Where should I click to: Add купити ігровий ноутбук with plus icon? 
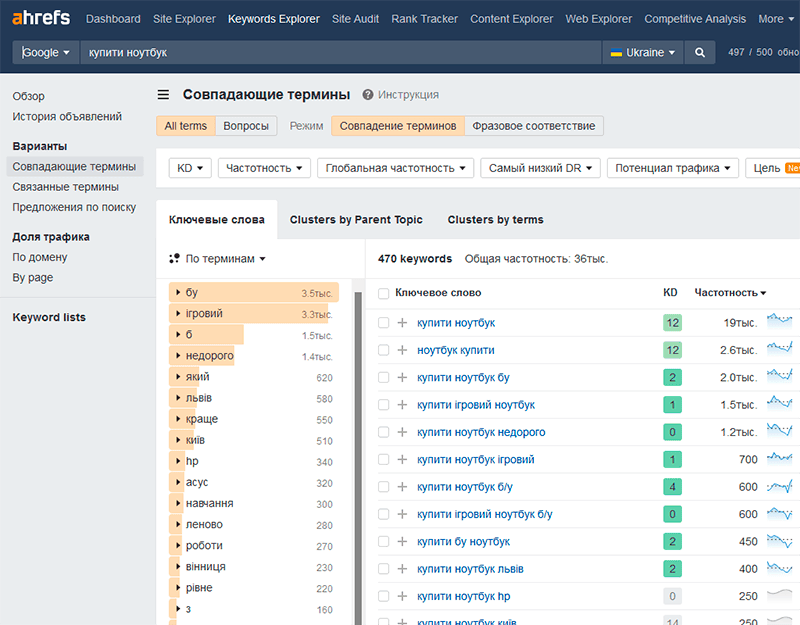click(403, 405)
